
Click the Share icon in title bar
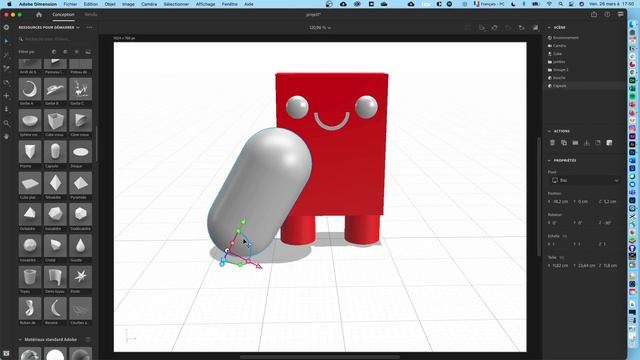[x=594, y=15]
